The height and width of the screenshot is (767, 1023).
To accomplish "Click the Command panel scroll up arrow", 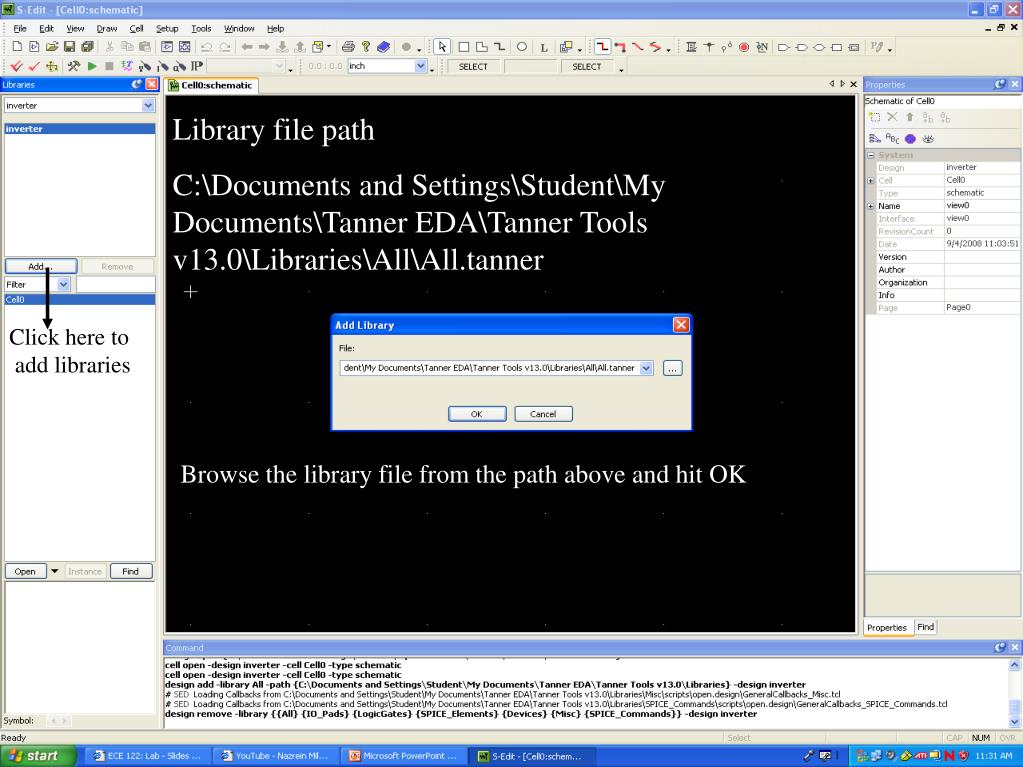I will tap(1015, 665).
